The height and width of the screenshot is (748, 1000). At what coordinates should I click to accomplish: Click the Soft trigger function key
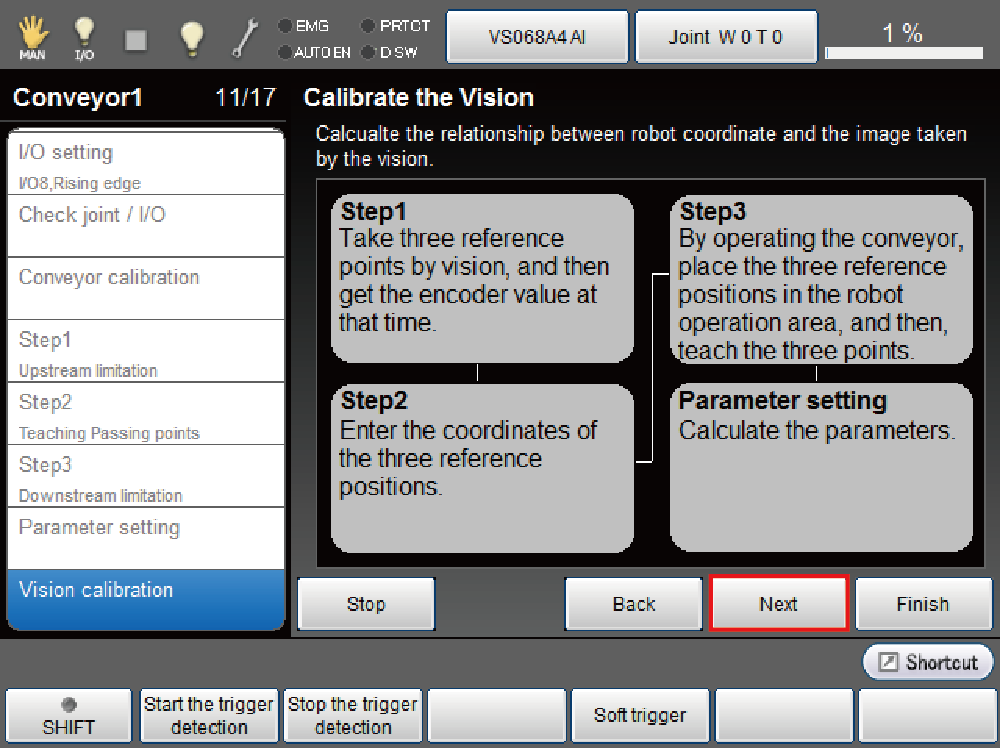(640, 715)
